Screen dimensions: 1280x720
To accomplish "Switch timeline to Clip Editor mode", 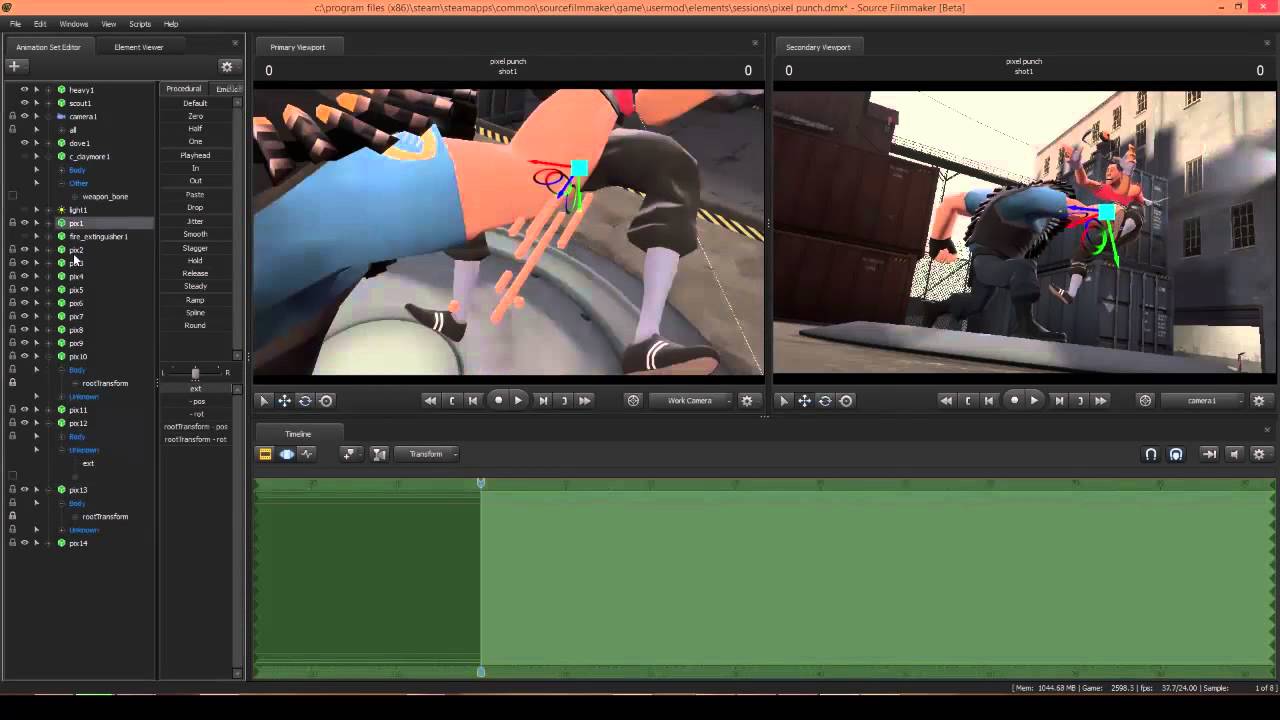I will pos(265,454).
